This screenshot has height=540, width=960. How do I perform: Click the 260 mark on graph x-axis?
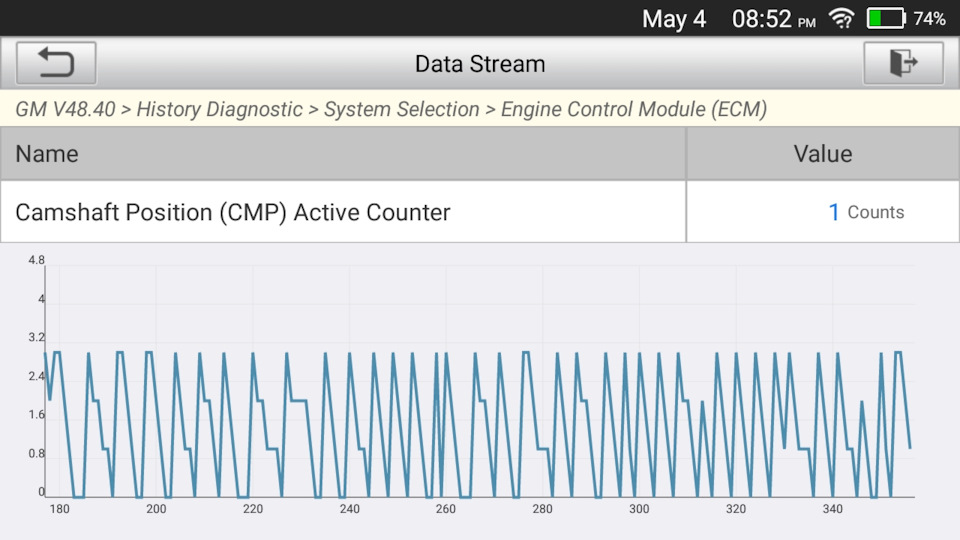pyautogui.click(x=446, y=509)
